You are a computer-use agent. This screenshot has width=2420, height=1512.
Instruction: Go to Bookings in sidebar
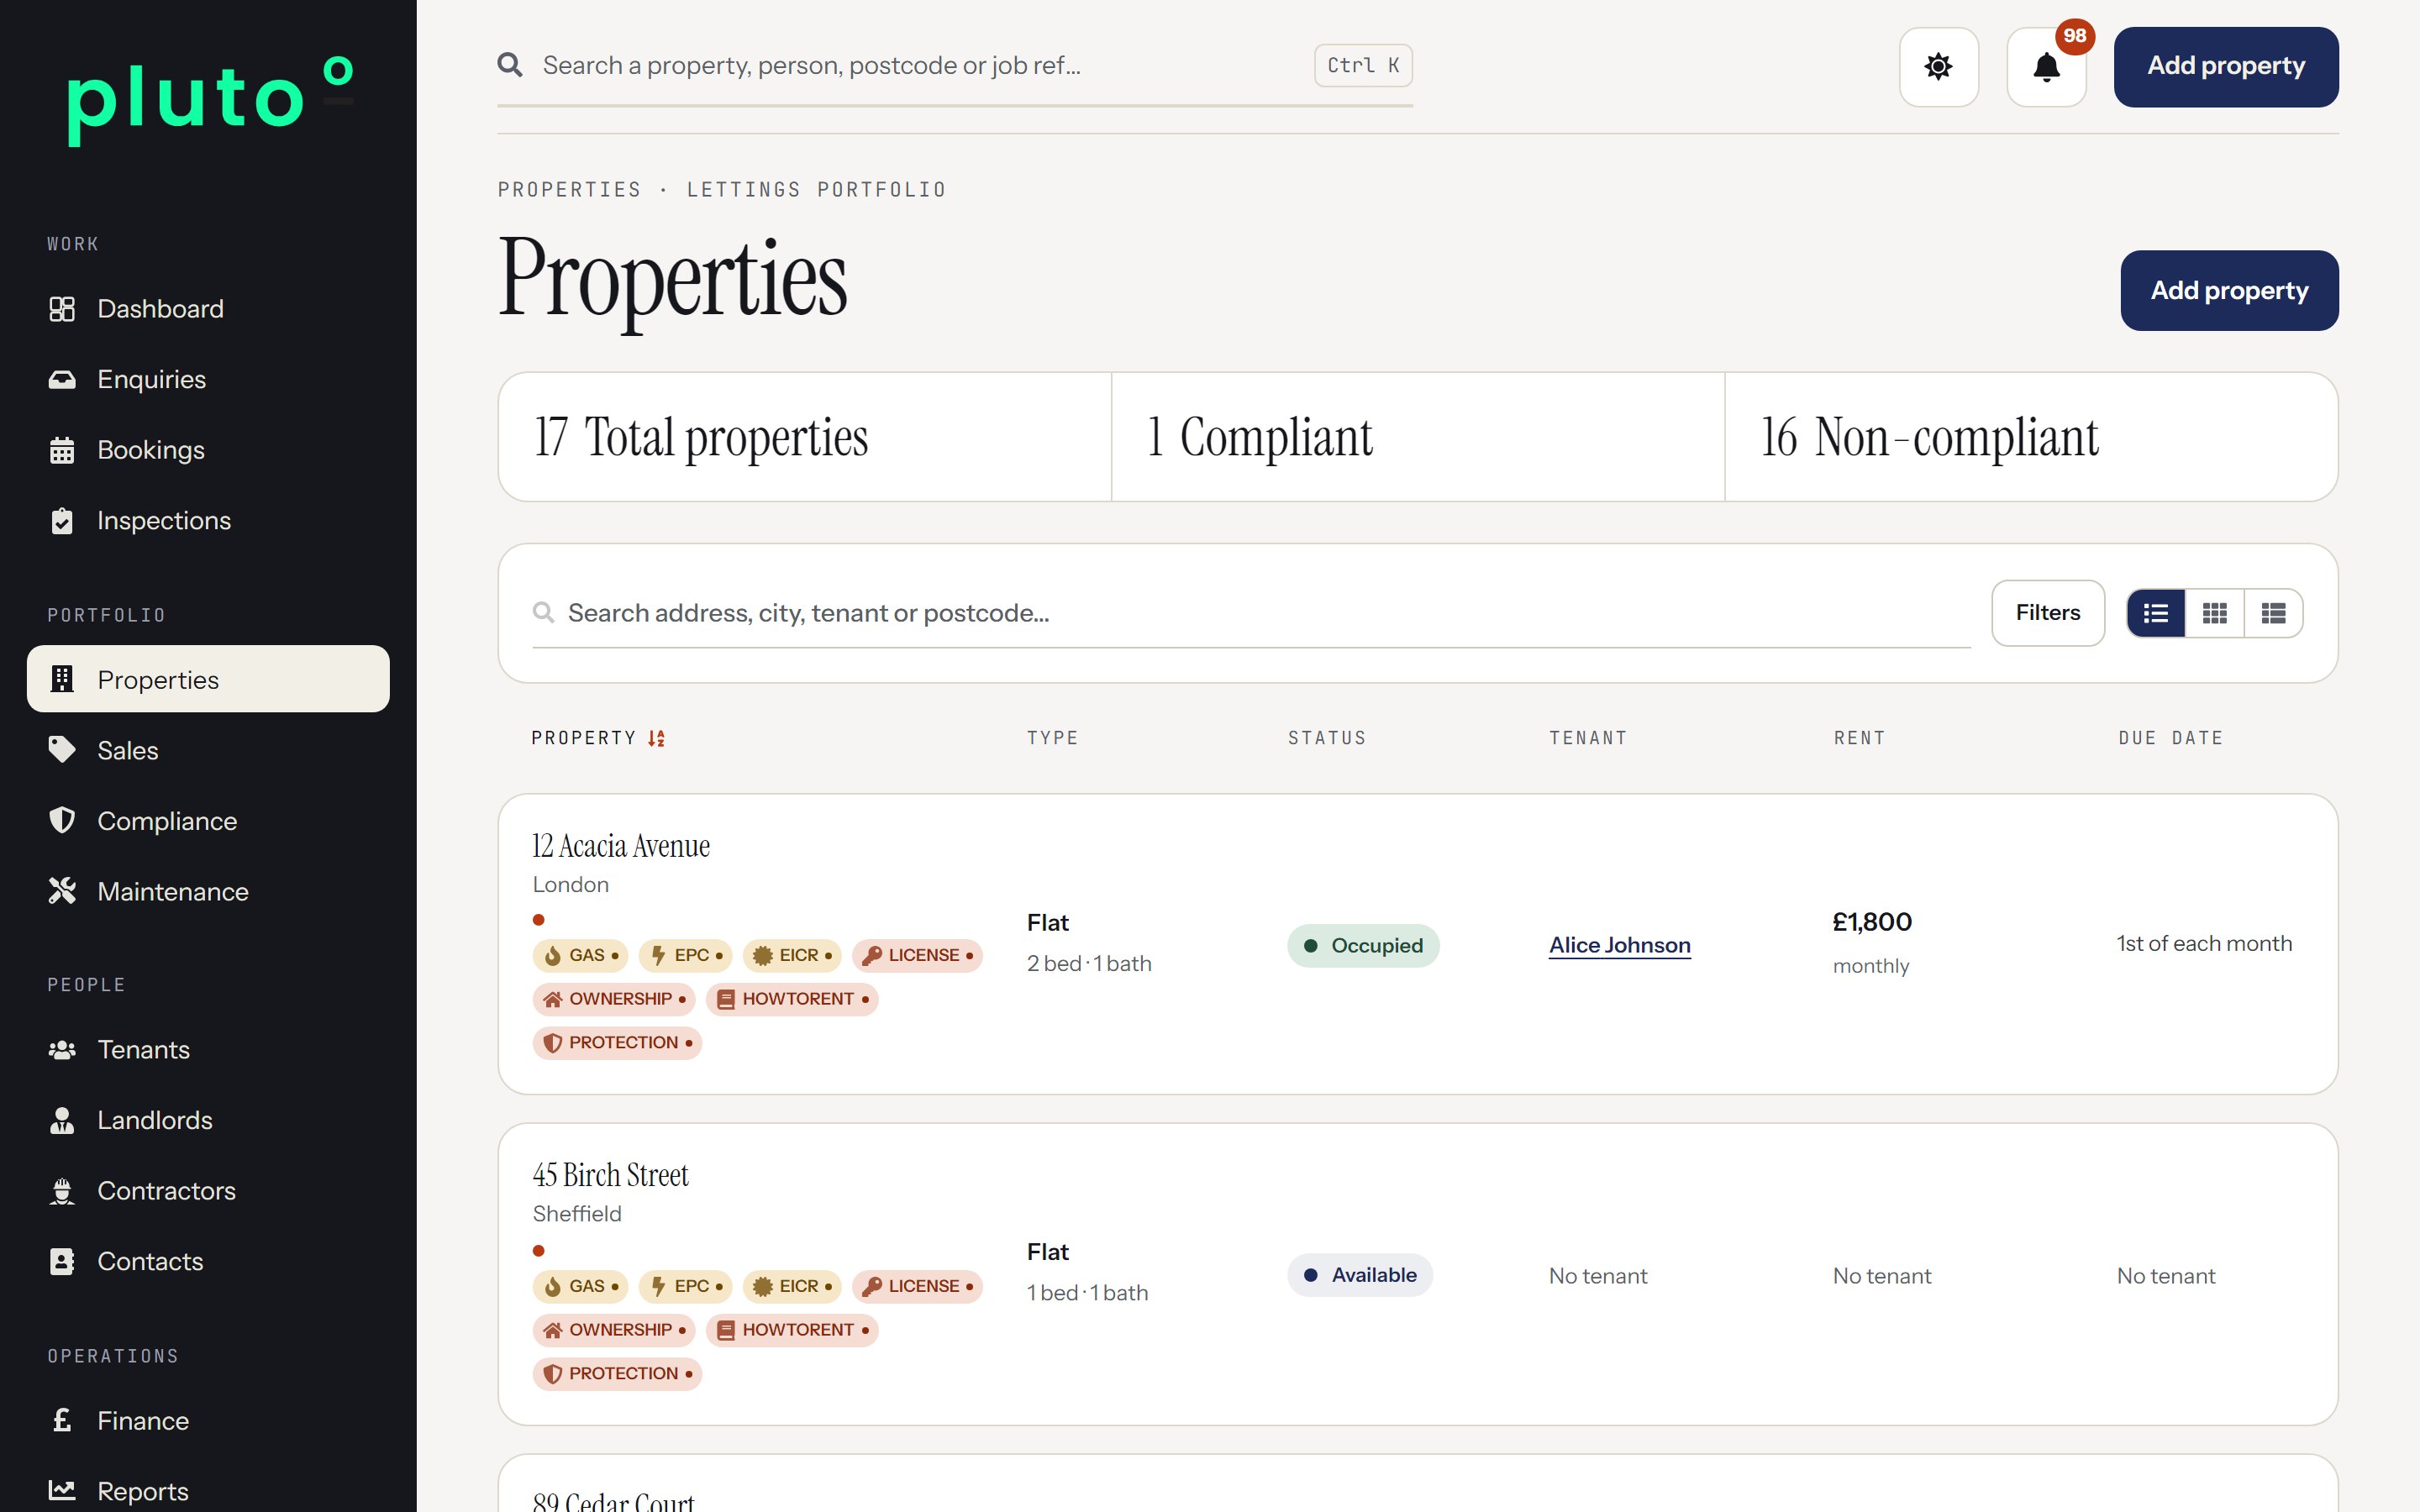[208, 450]
